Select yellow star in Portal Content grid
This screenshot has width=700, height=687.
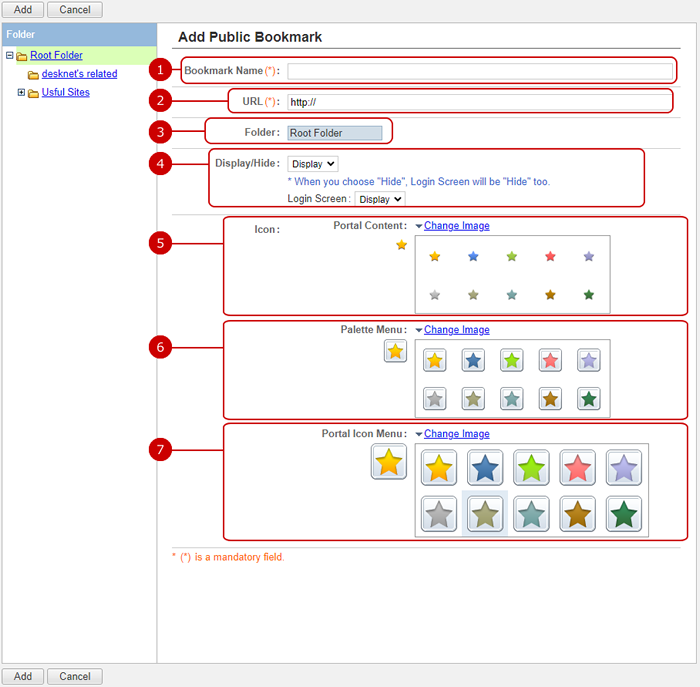pyautogui.click(x=434, y=256)
